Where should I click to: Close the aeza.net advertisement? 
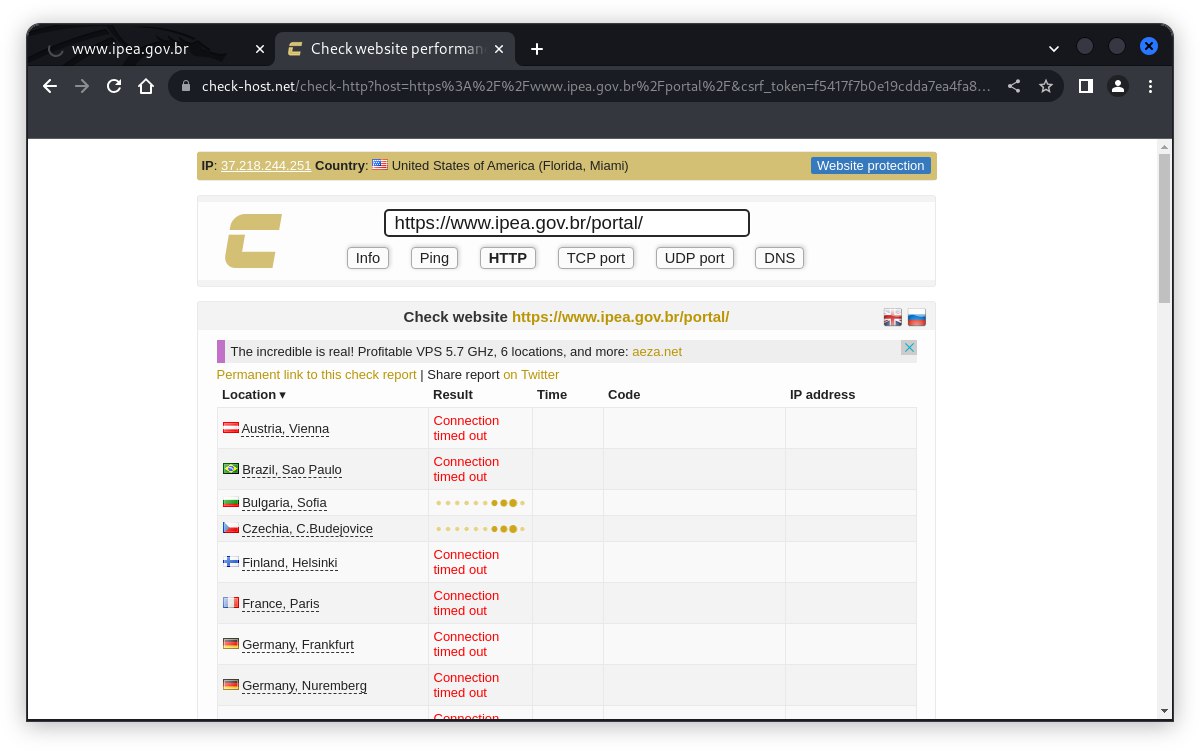pos(908,348)
